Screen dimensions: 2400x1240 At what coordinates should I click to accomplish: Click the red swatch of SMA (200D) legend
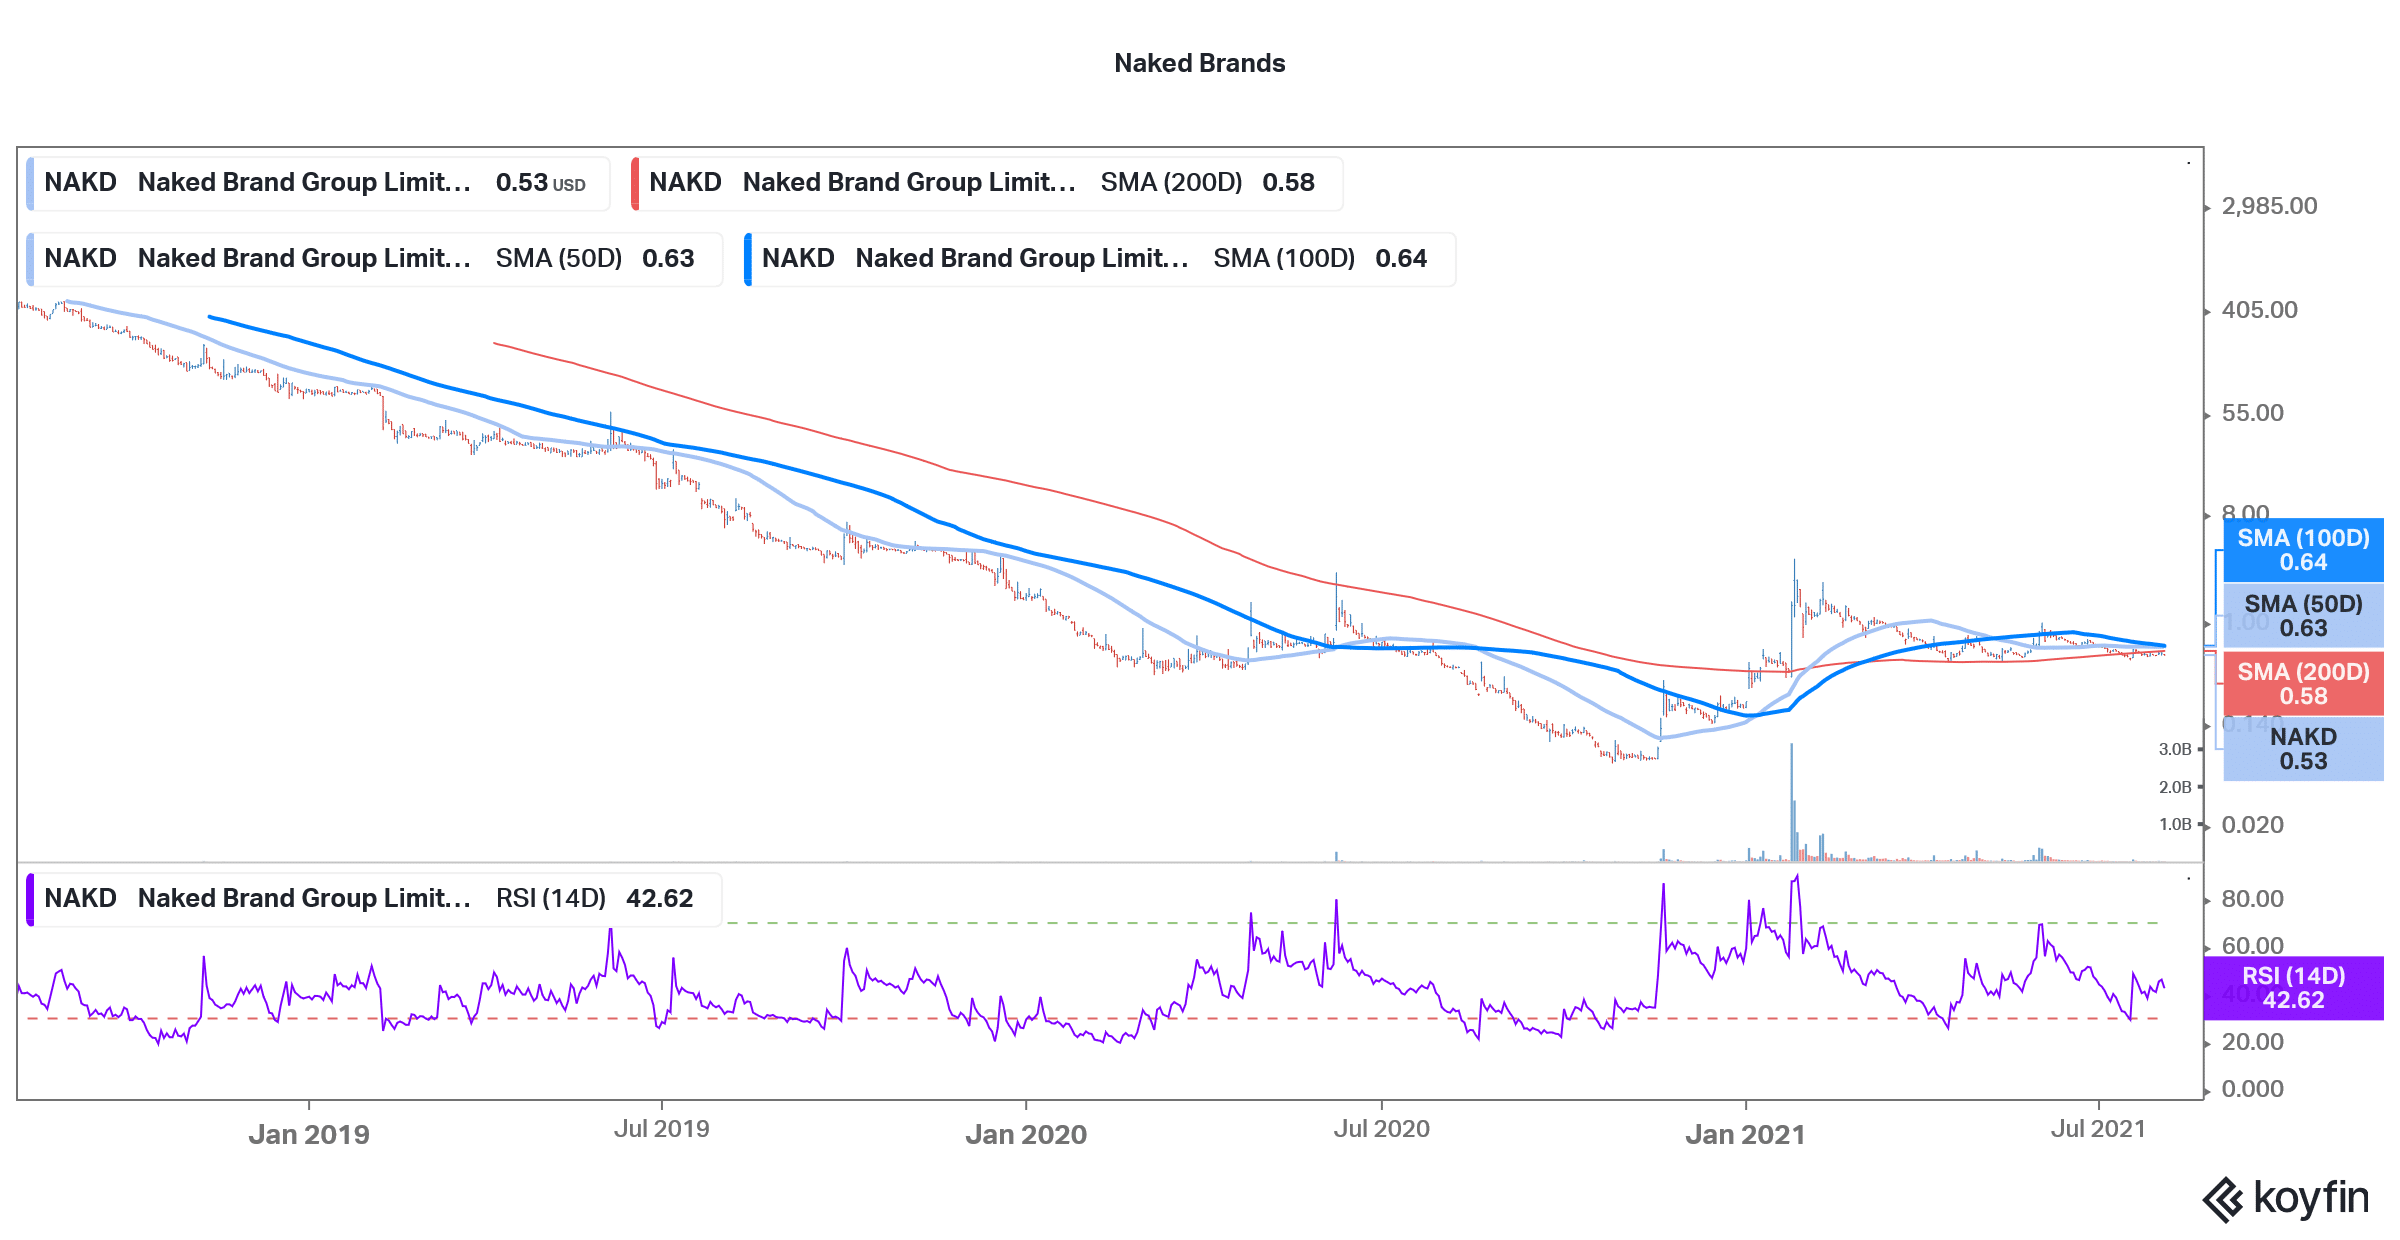click(x=635, y=183)
